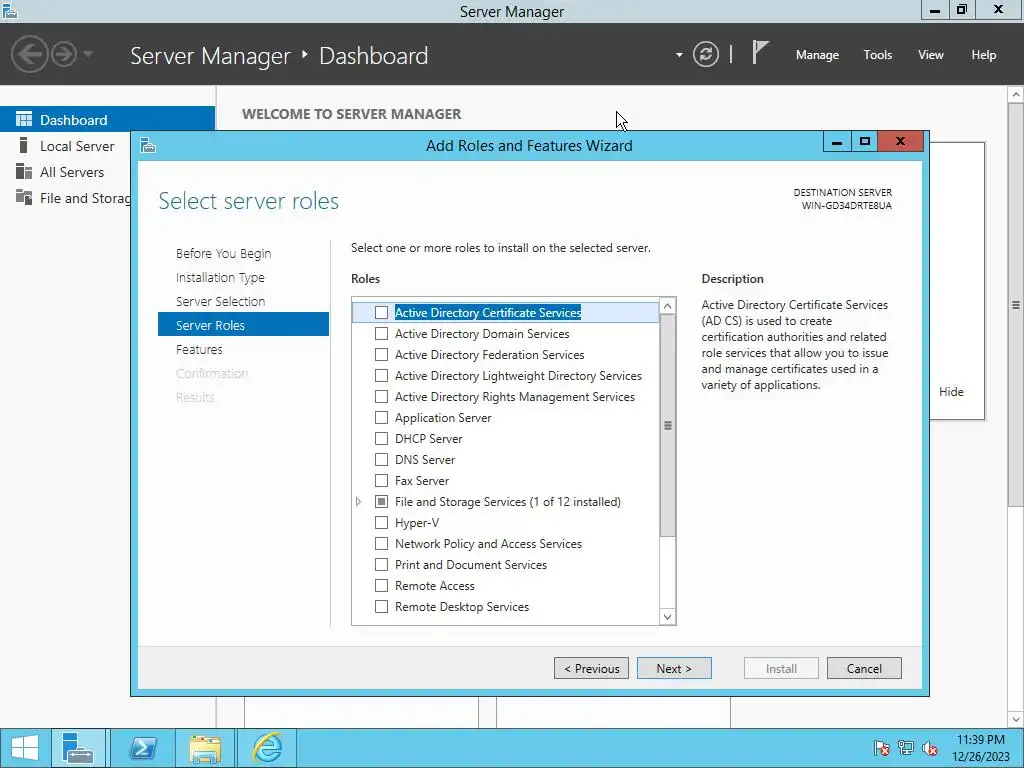Click the Local Server icon

point(24,145)
